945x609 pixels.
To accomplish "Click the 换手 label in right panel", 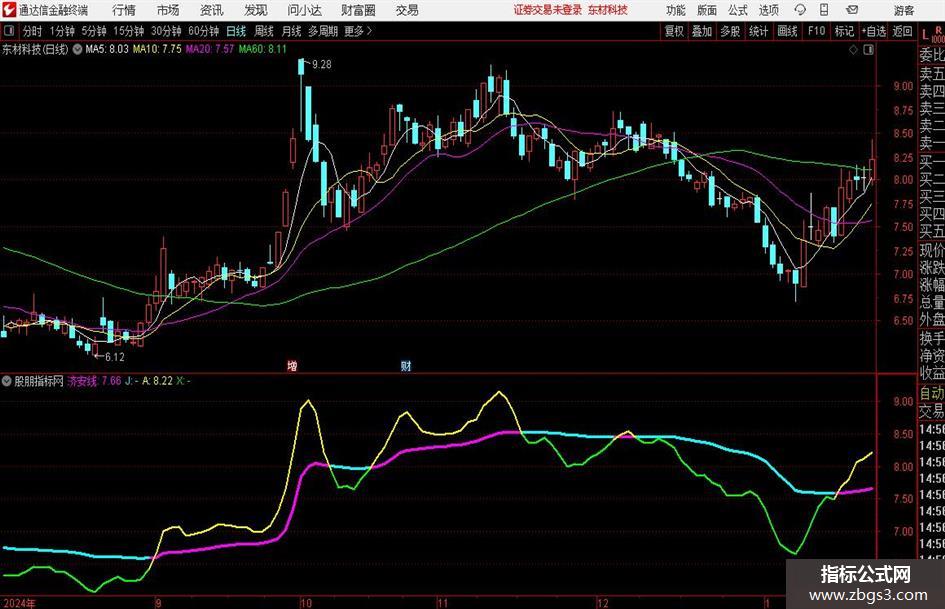I will click(x=932, y=338).
